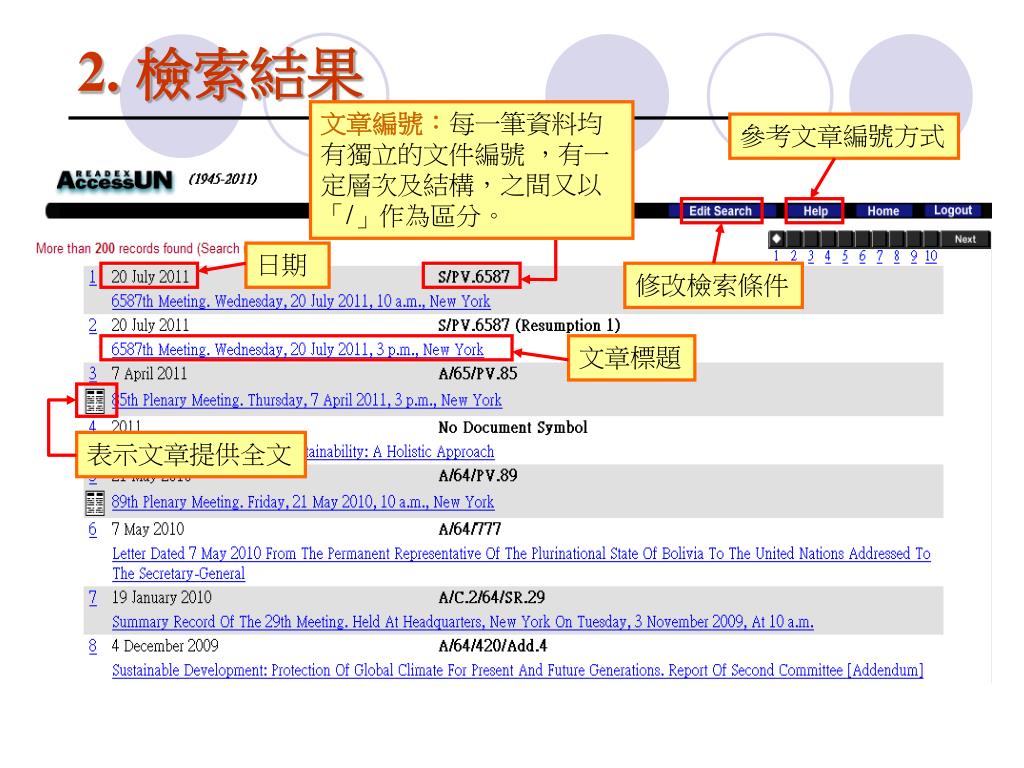This screenshot has width=1024, height=768.
Task: Click date 7 May 2010
Action: point(148,529)
